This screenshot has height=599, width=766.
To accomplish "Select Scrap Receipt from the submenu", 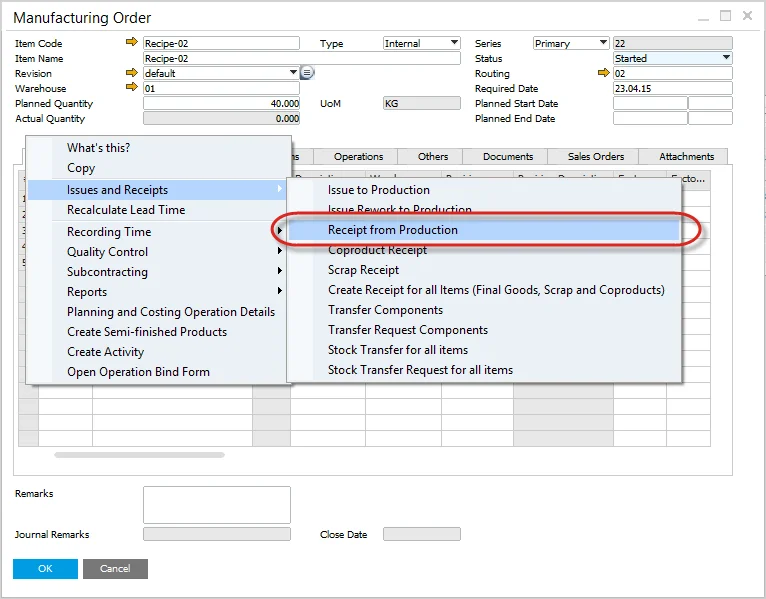I will coord(363,270).
